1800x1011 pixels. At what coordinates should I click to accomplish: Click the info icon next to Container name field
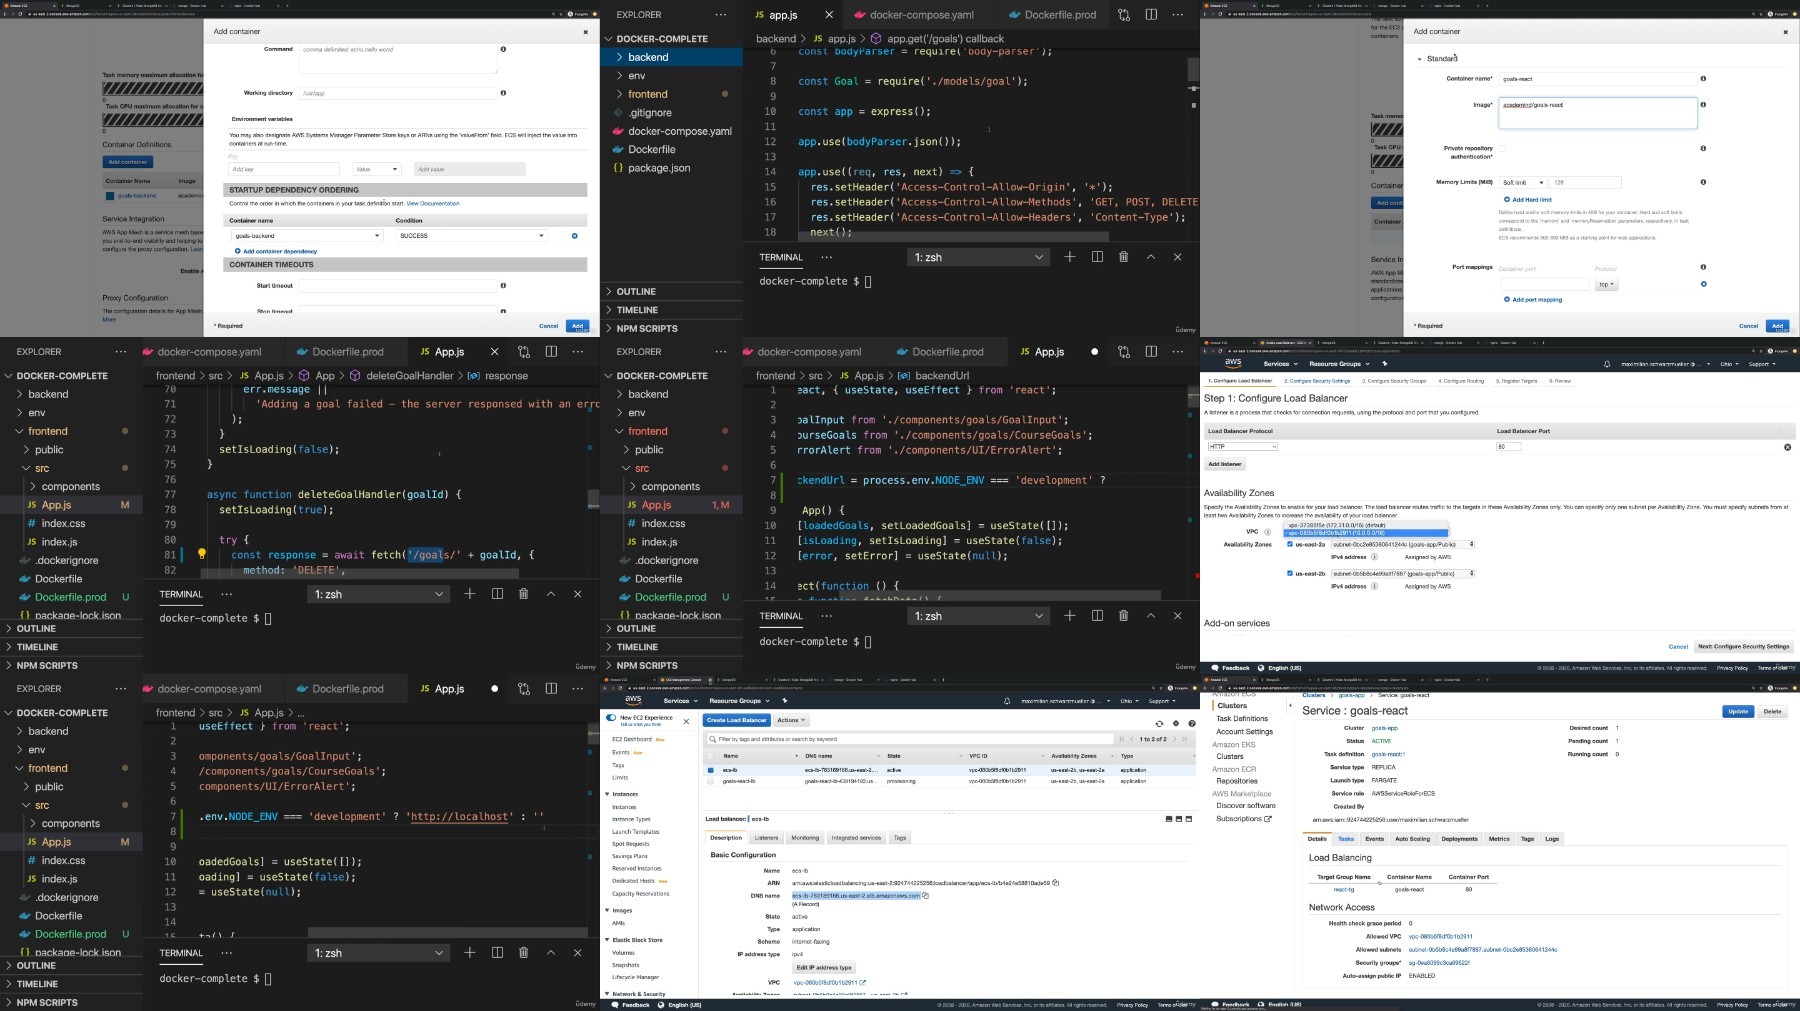(x=1703, y=78)
